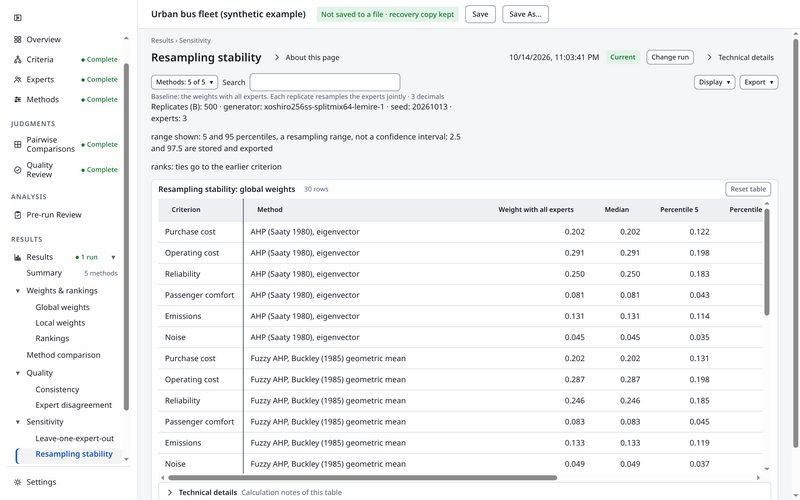Click the Results breadcrumb link
Viewport: 800px width, 500px height.
(x=162, y=40)
